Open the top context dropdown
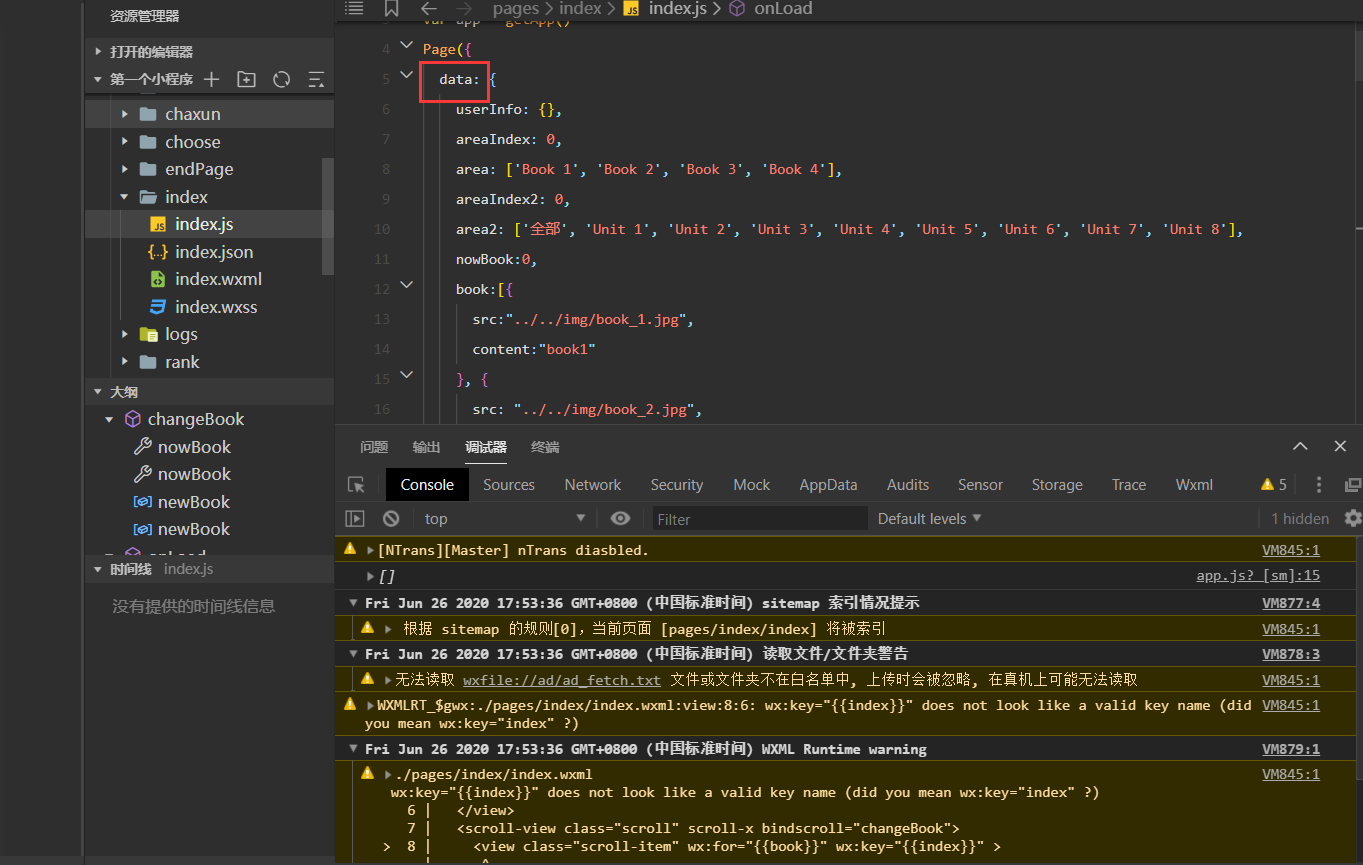The width and height of the screenshot is (1363, 865). click(x=504, y=518)
